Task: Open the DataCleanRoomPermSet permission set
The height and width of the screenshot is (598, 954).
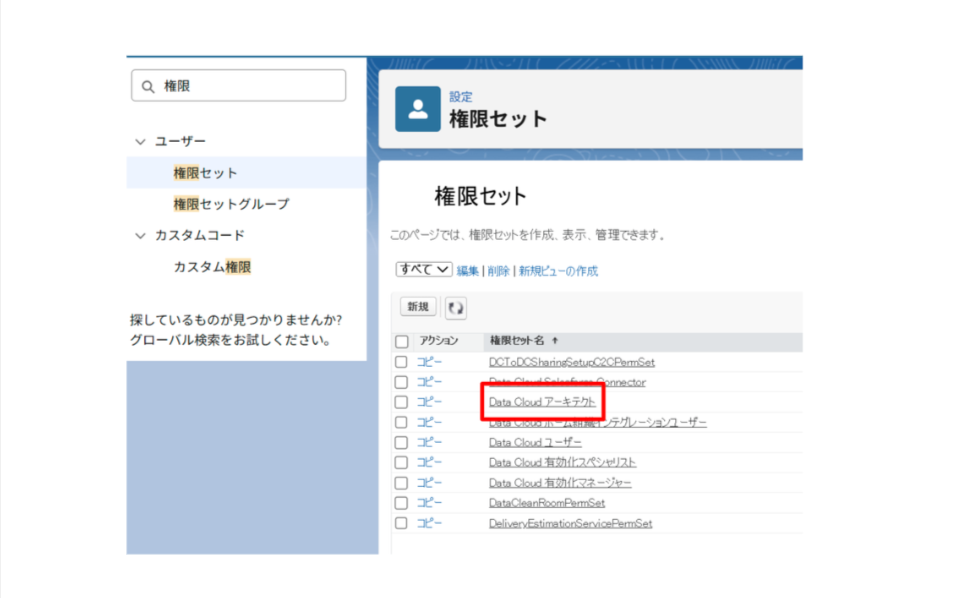Action: pos(546,503)
